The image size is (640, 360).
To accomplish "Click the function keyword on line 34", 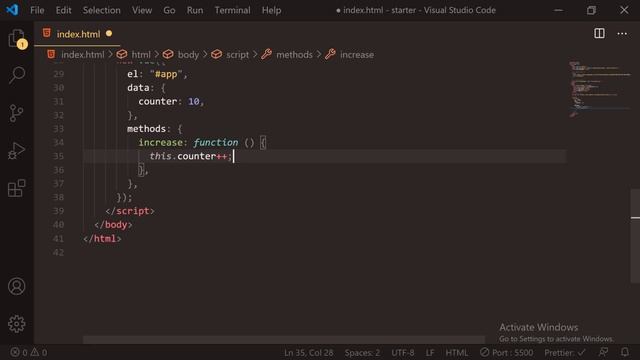I will (x=216, y=142).
